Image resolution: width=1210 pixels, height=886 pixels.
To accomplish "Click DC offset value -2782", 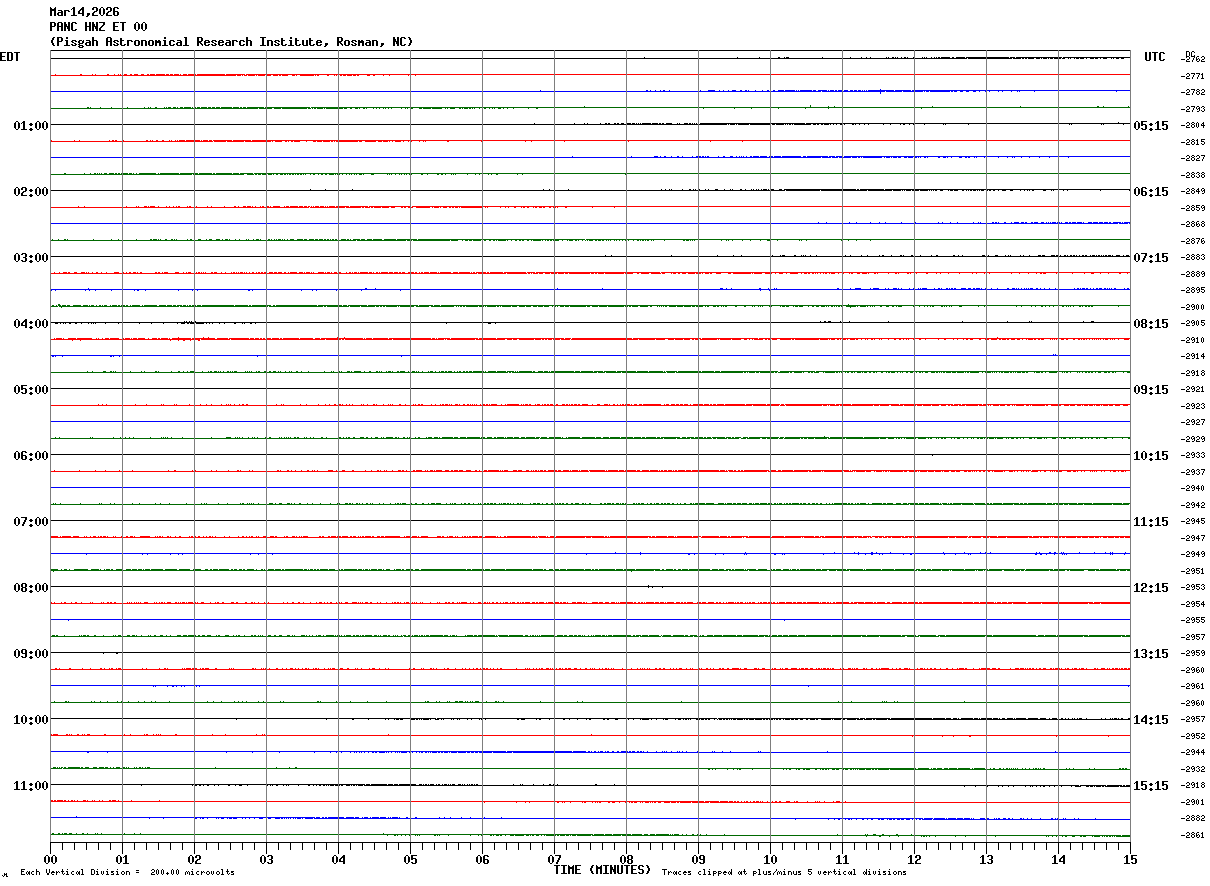I will (1193, 92).
